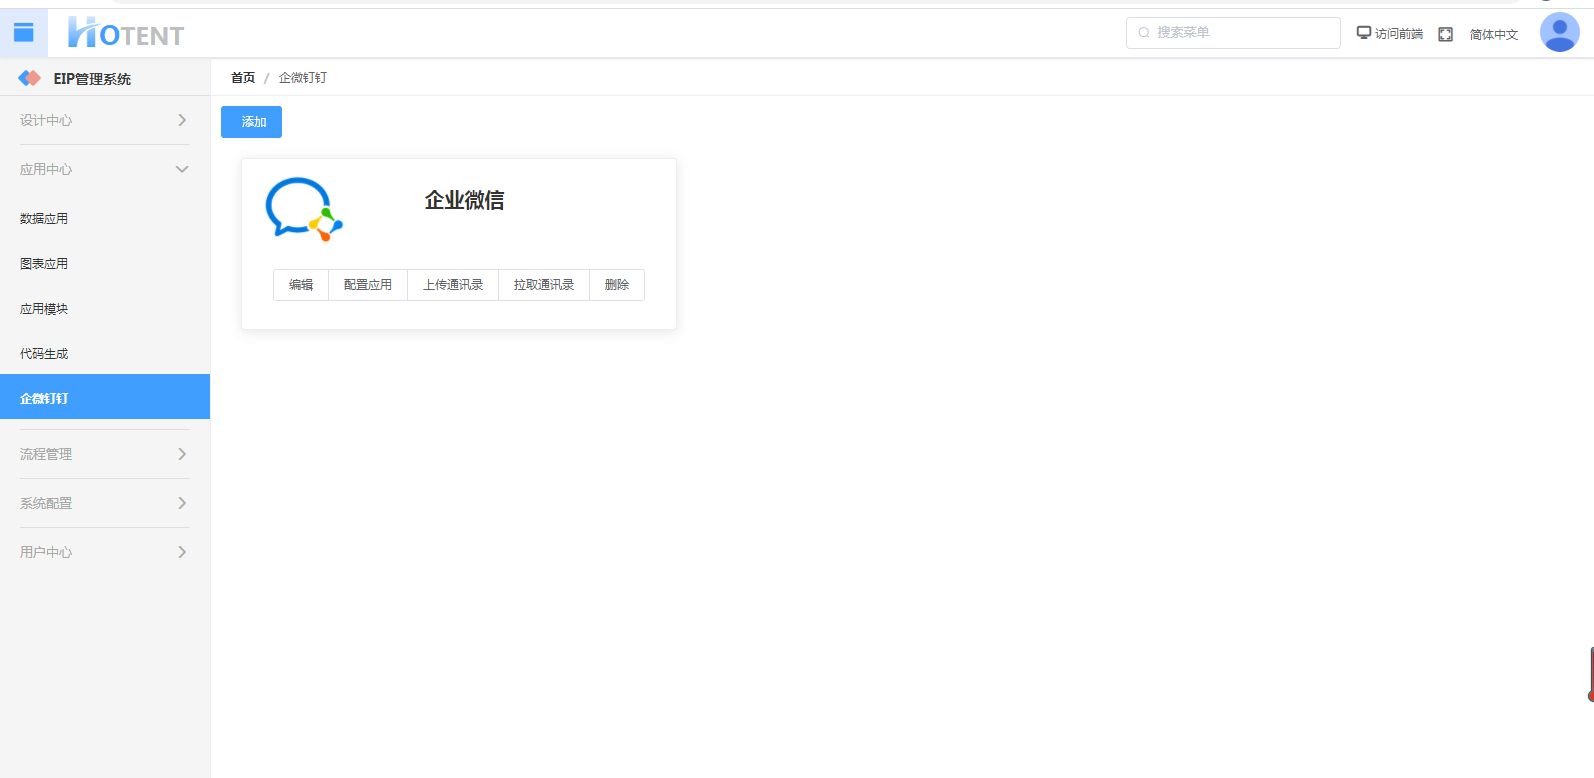Click 上传通讯录 button
This screenshot has width=1594, height=778.
(453, 285)
